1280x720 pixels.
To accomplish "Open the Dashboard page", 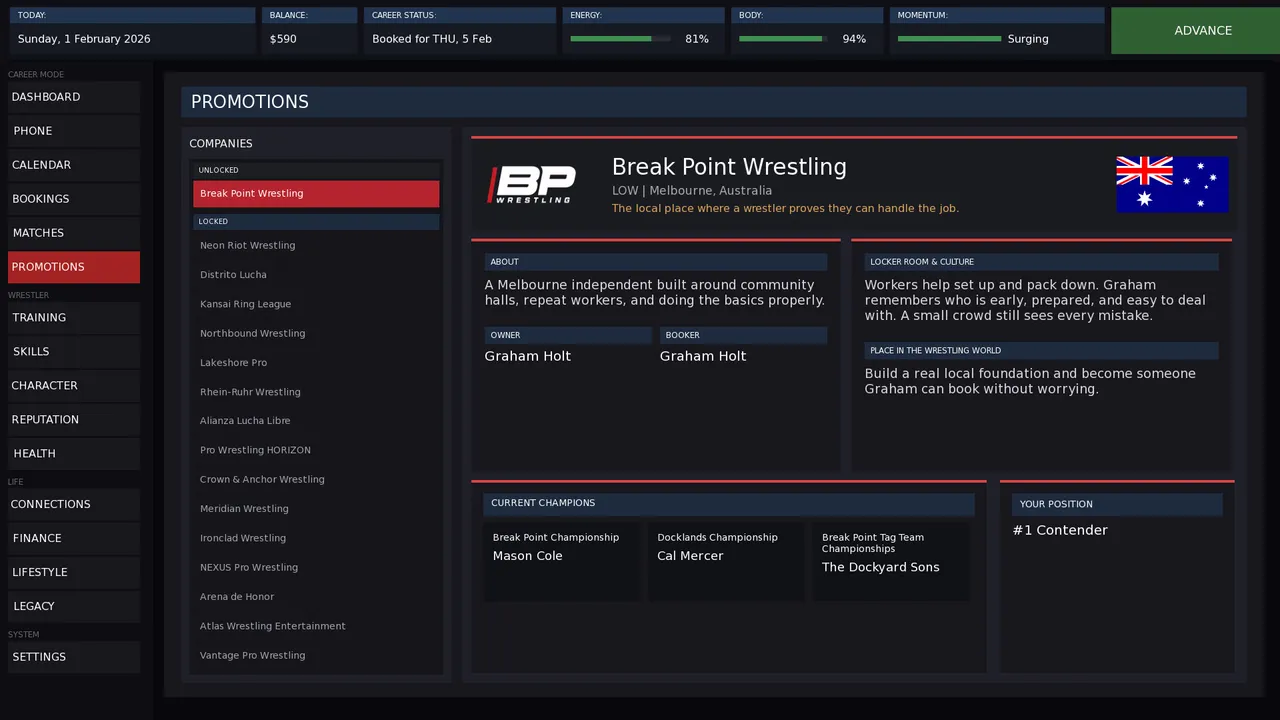I will (x=74, y=97).
